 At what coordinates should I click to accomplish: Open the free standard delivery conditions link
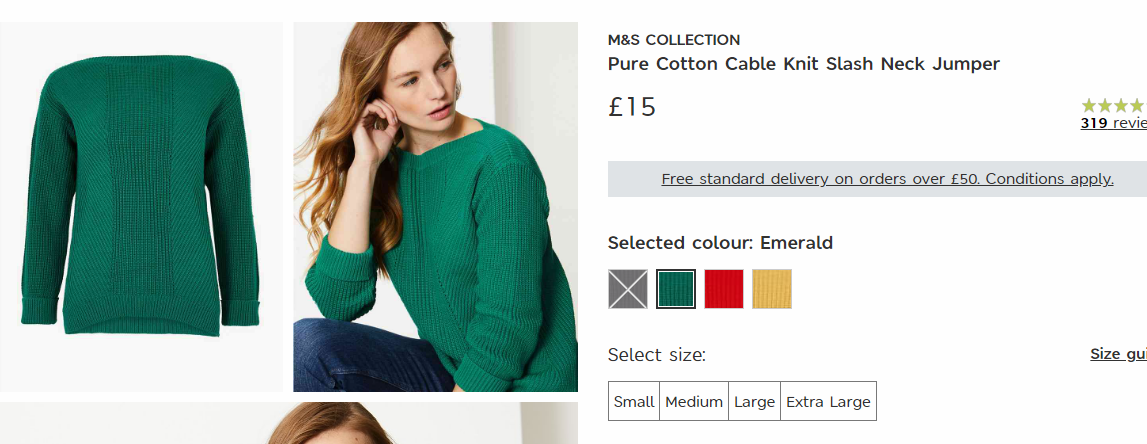point(887,179)
